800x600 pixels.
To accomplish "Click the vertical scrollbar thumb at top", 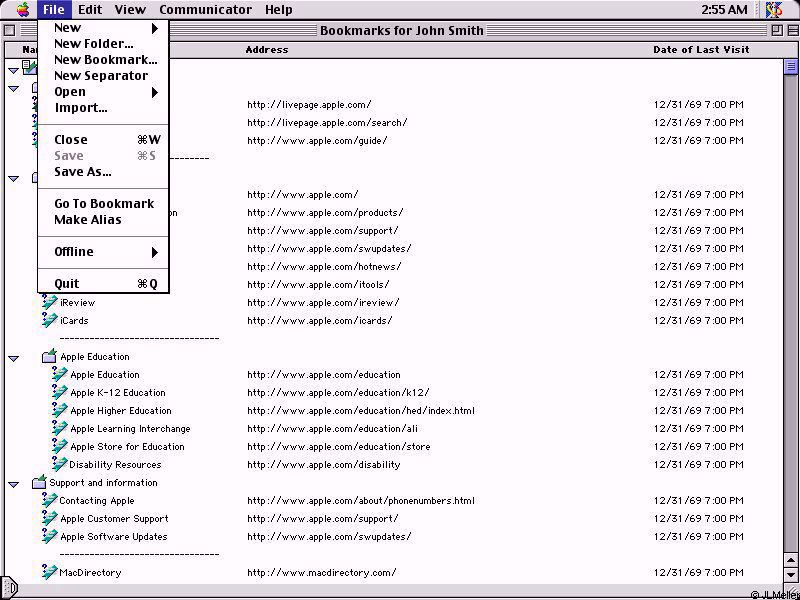I will [791, 66].
